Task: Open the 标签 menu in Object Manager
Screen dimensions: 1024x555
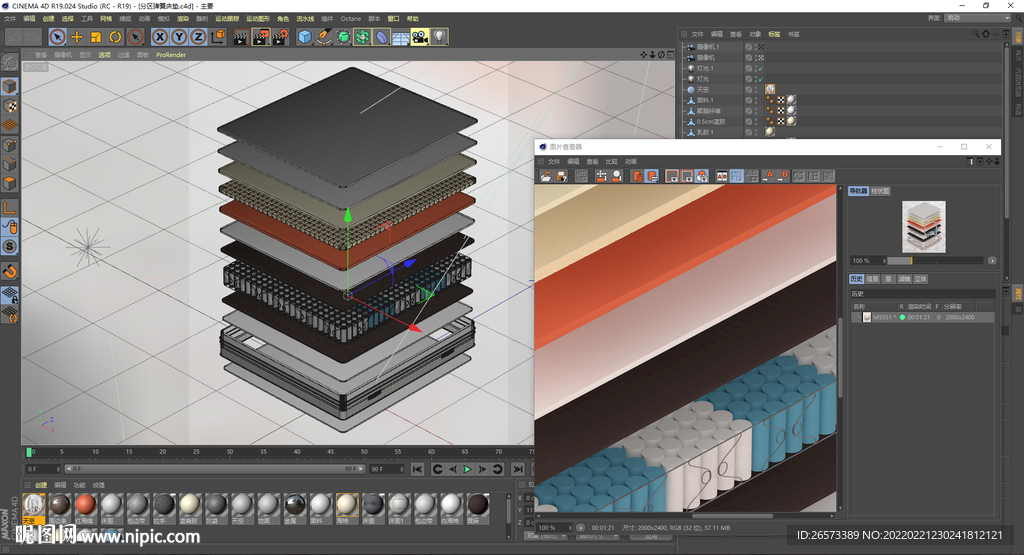Action: pyautogui.click(x=775, y=34)
